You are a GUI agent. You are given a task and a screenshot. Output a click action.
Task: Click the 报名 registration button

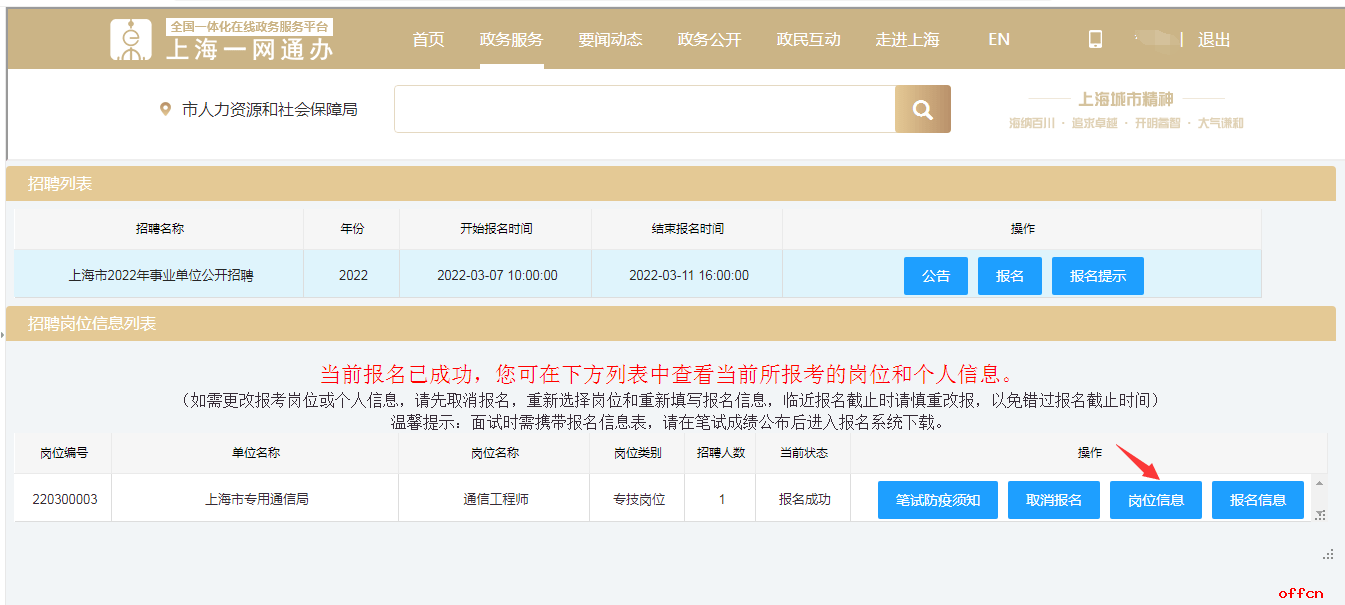(x=1010, y=276)
